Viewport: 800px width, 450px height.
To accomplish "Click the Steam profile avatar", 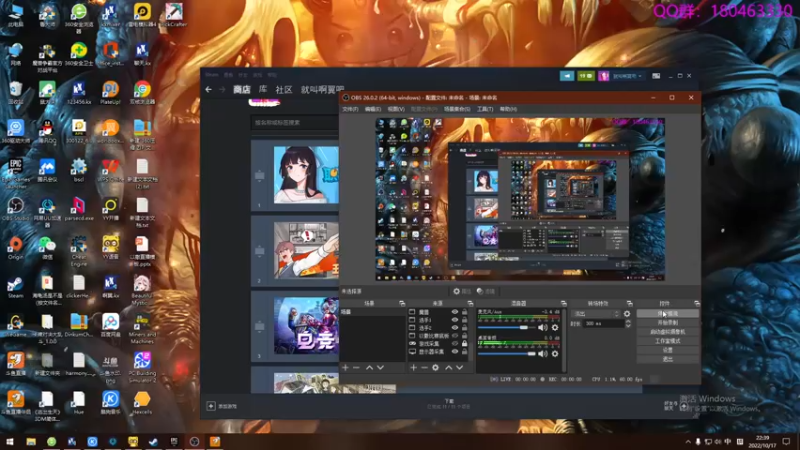I will click(x=604, y=76).
